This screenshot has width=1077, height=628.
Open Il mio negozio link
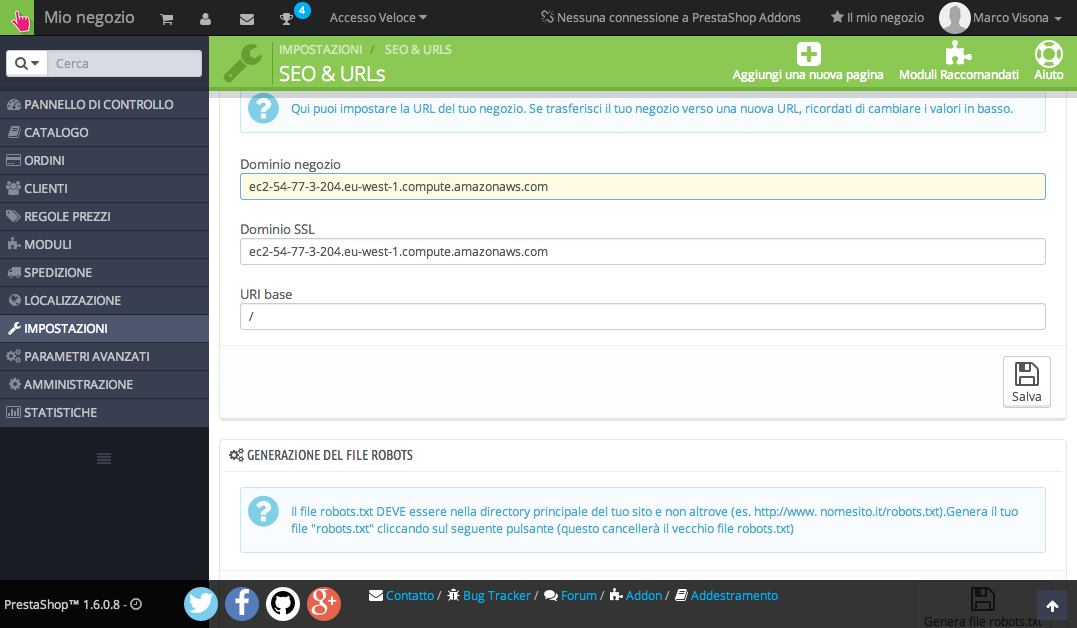[877, 18]
